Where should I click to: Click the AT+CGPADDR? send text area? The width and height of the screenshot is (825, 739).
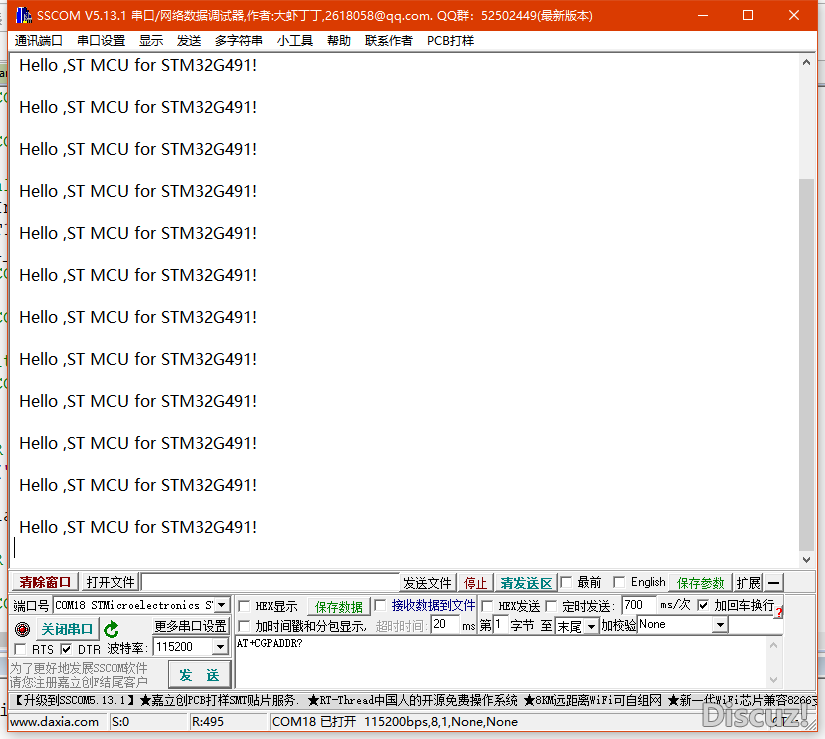tap(500, 662)
